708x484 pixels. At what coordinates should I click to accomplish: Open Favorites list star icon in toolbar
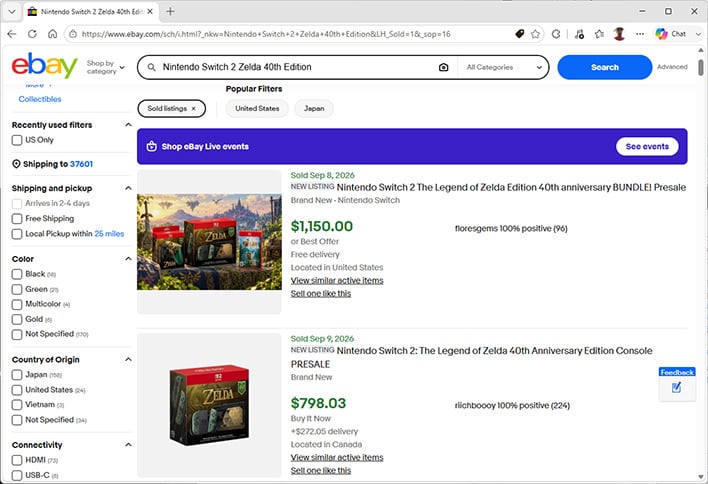click(599, 34)
